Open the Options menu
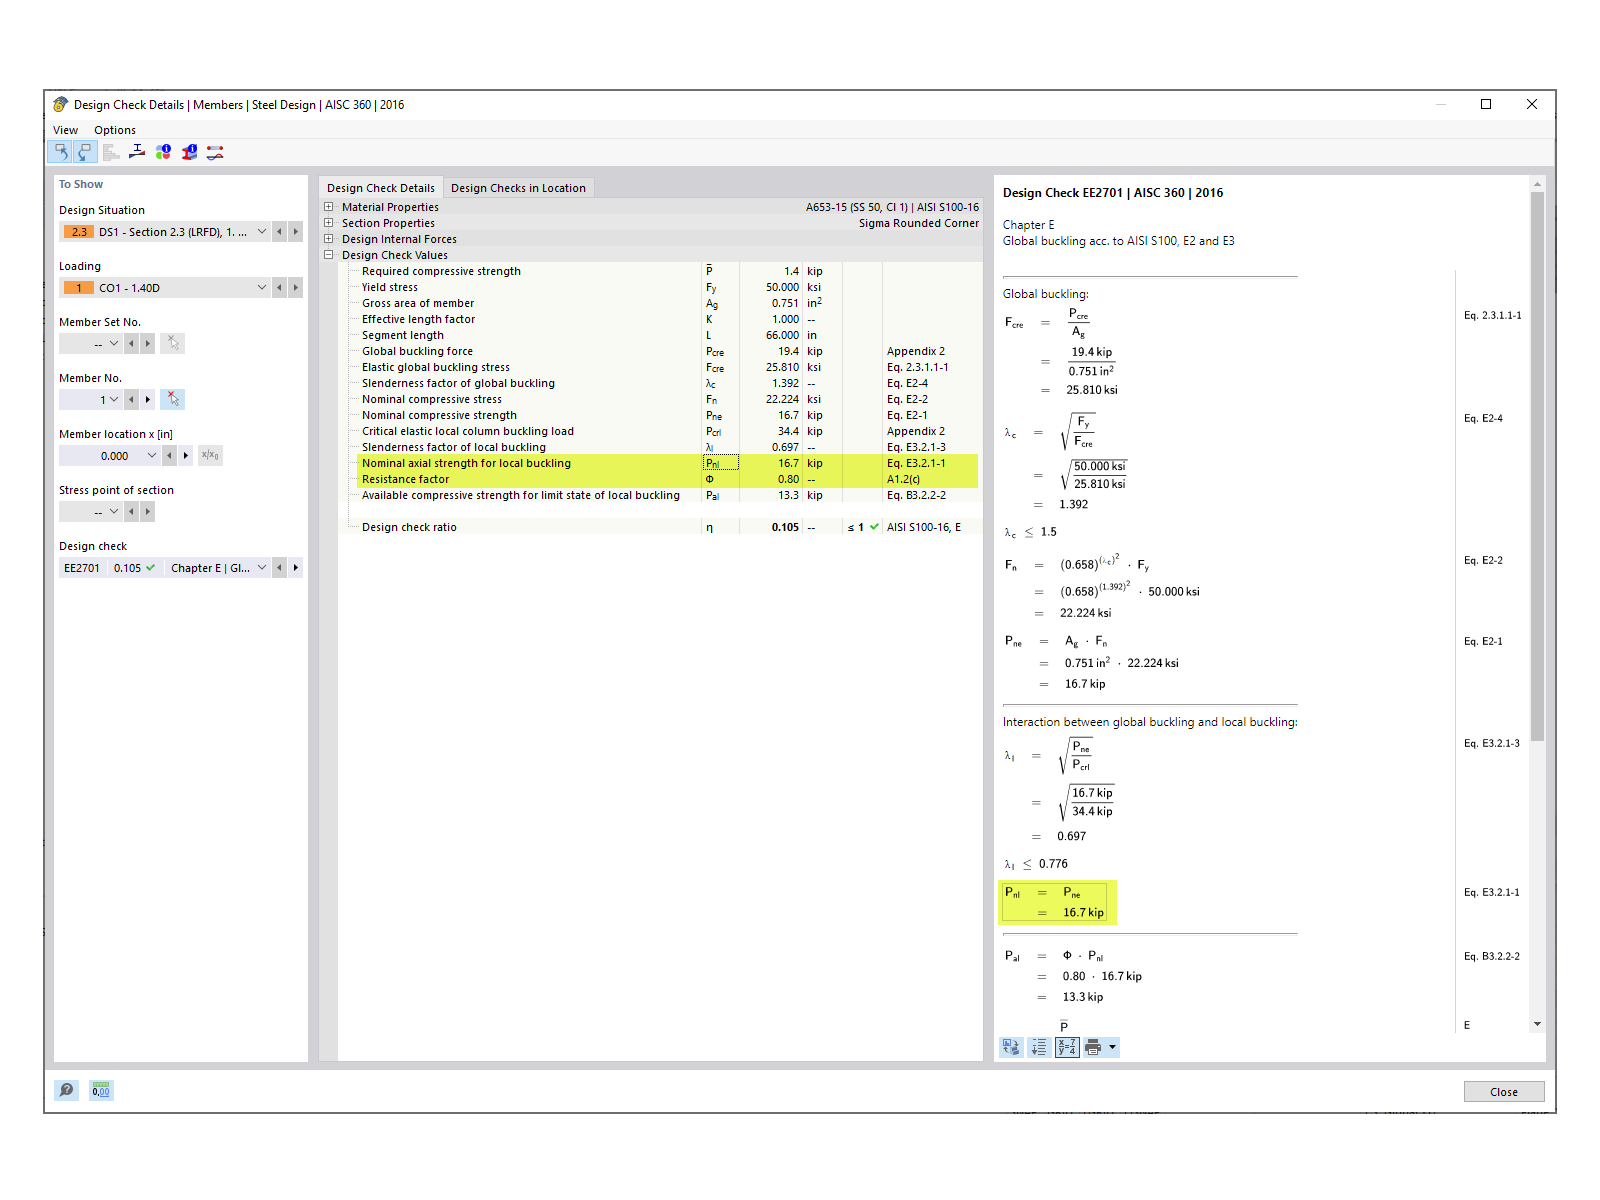The width and height of the screenshot is (1600, 1200). coord(115,130)
